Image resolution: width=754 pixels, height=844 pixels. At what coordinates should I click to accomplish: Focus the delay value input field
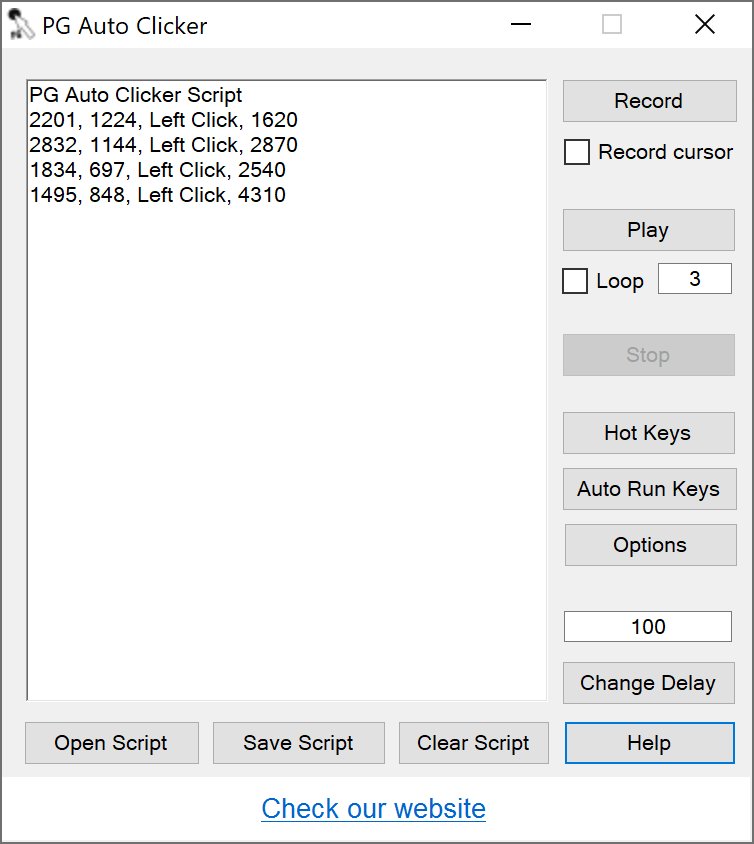[x=648, y=627]
